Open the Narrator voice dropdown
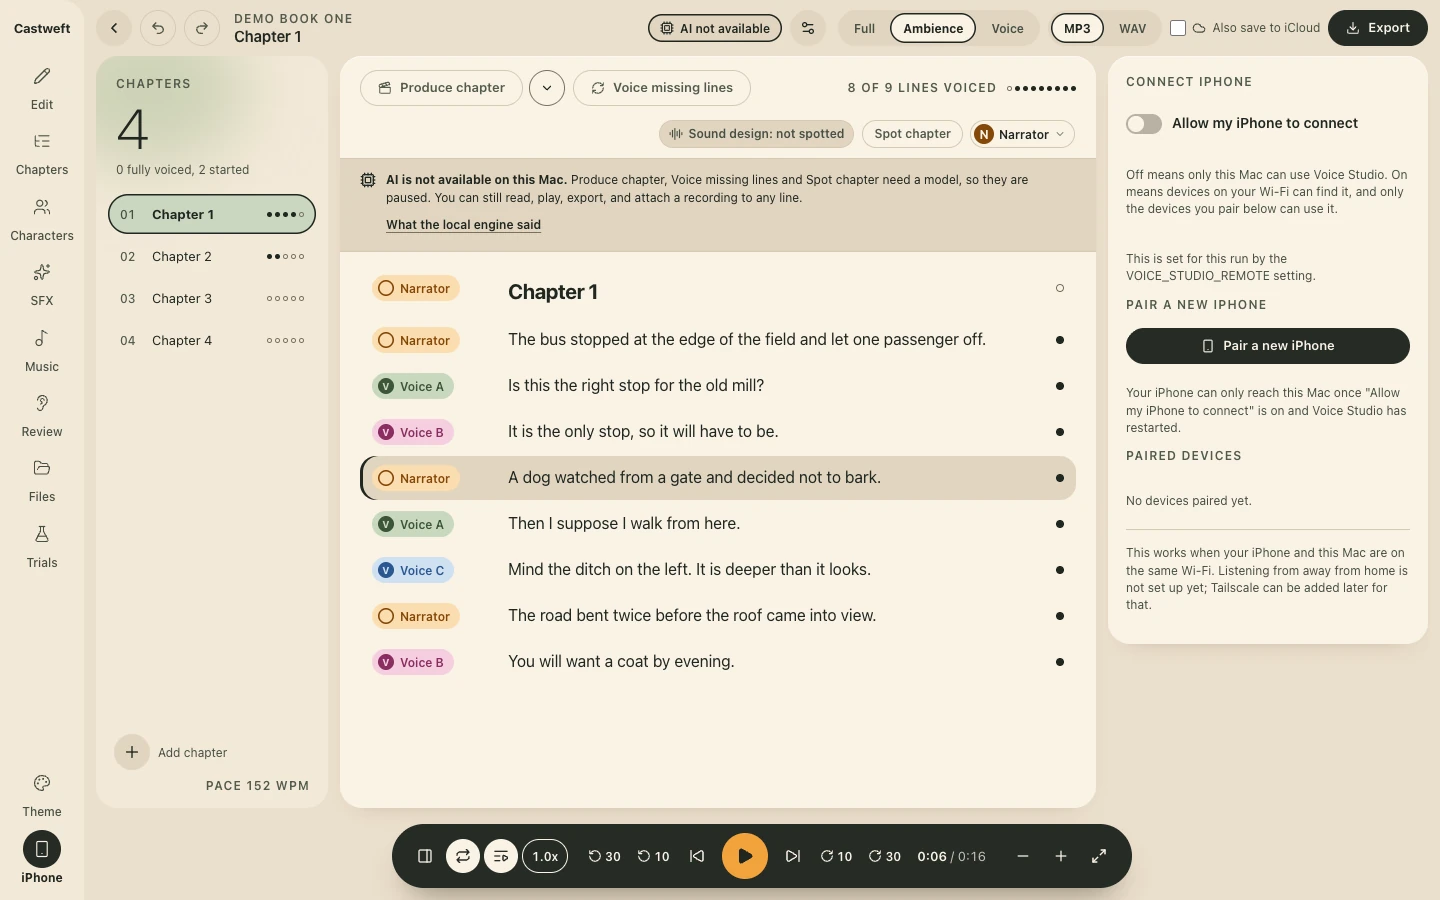 [x=1023, y=134]
